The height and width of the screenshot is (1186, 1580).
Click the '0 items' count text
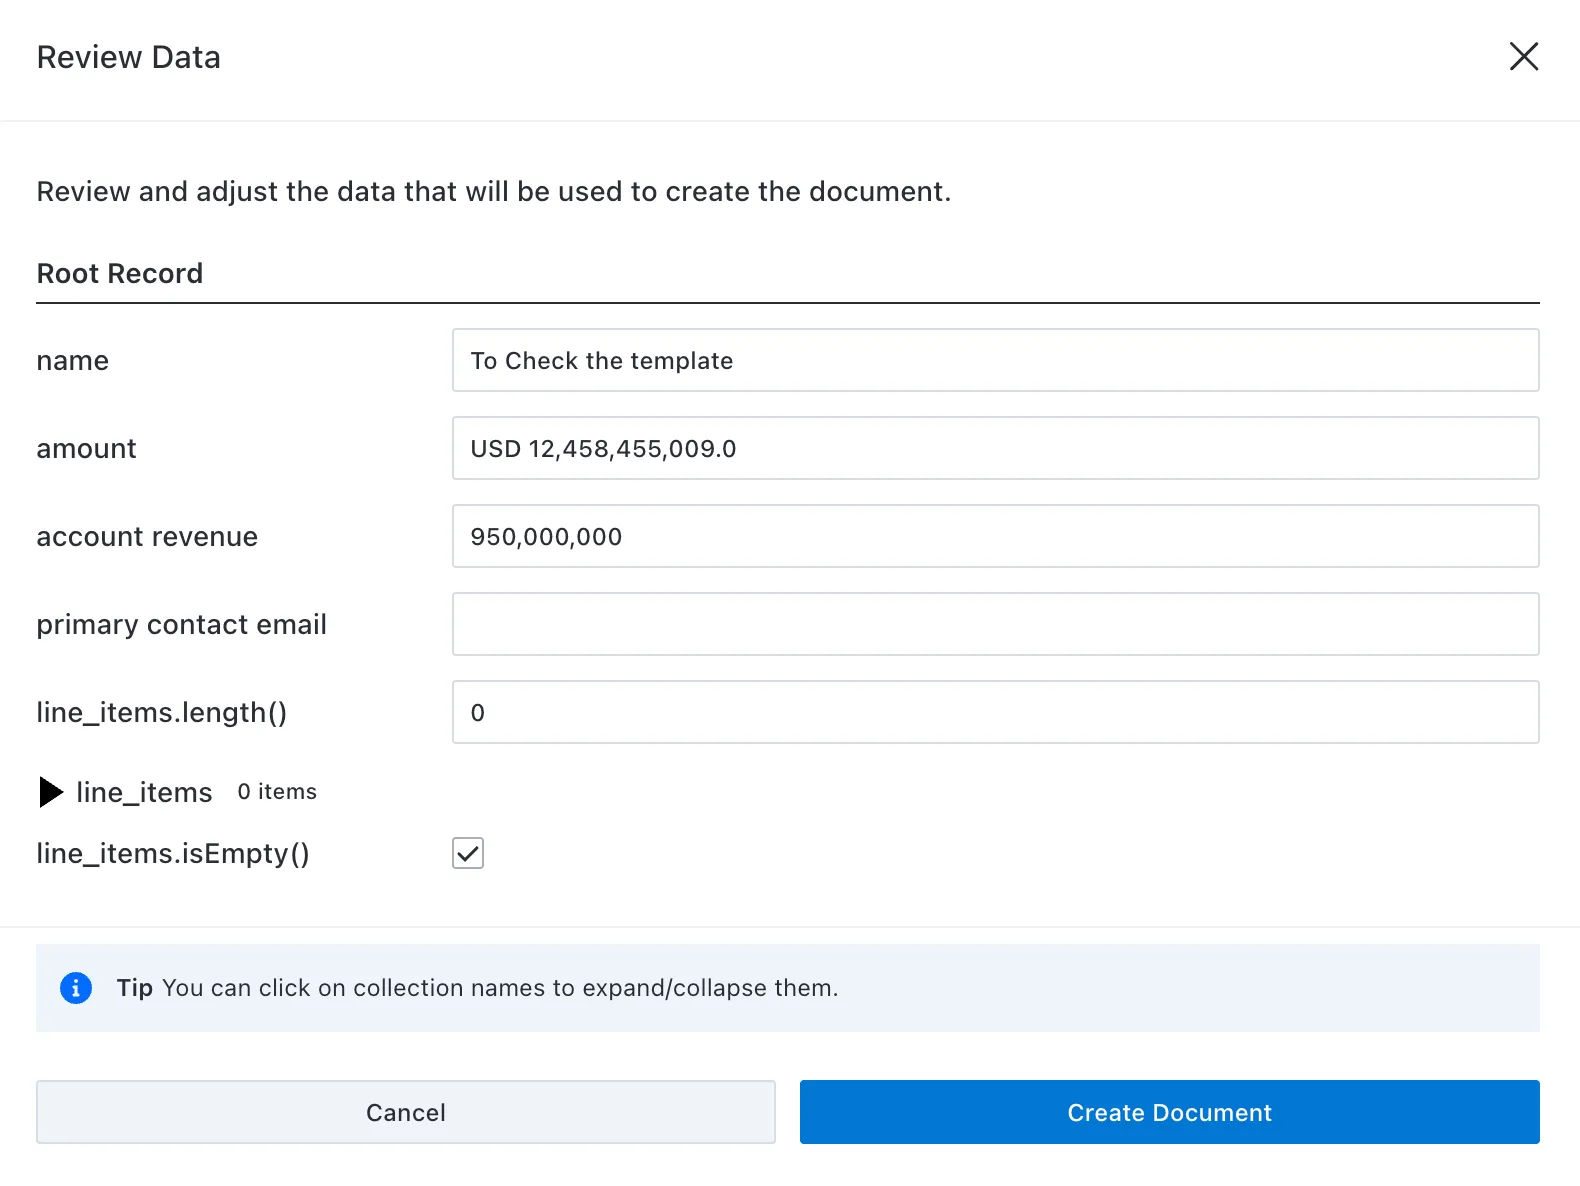pos(277,791)
